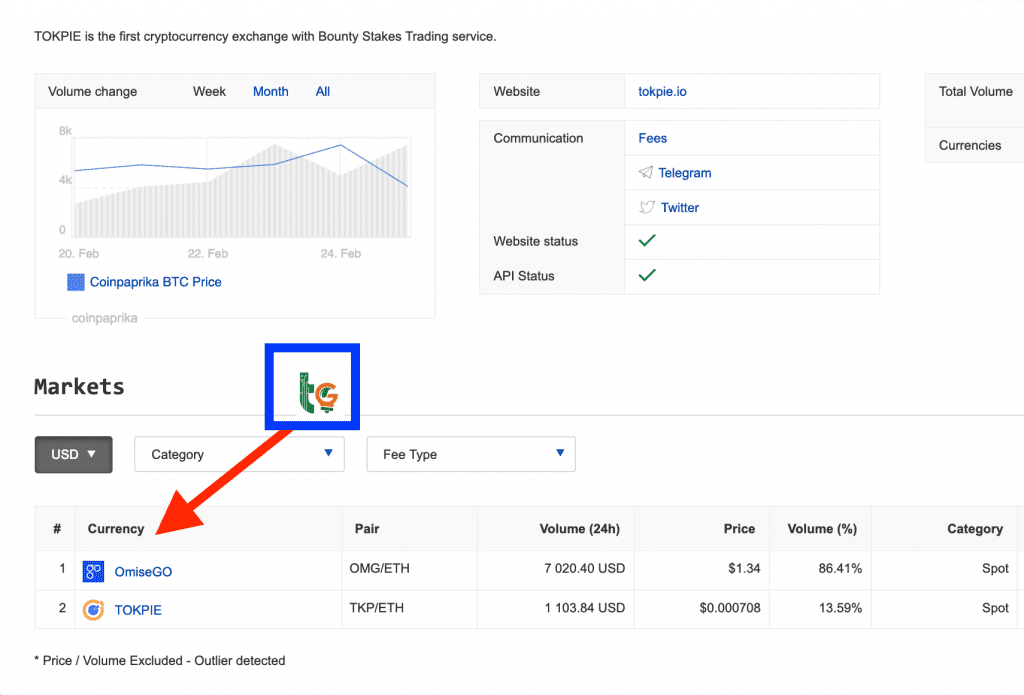Click the Coinpaprika BTC Price legend swatch
Image resolution: width=1024 pixels, height=695 pixels.
(76, 282)
